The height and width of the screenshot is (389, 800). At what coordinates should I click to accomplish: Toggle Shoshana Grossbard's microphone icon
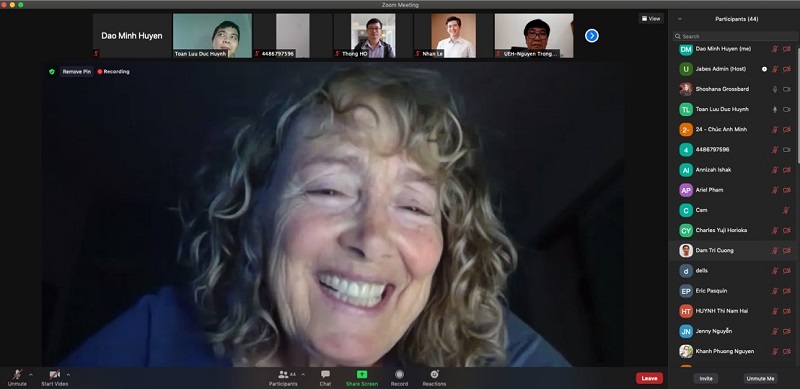(x=774, y=89)
